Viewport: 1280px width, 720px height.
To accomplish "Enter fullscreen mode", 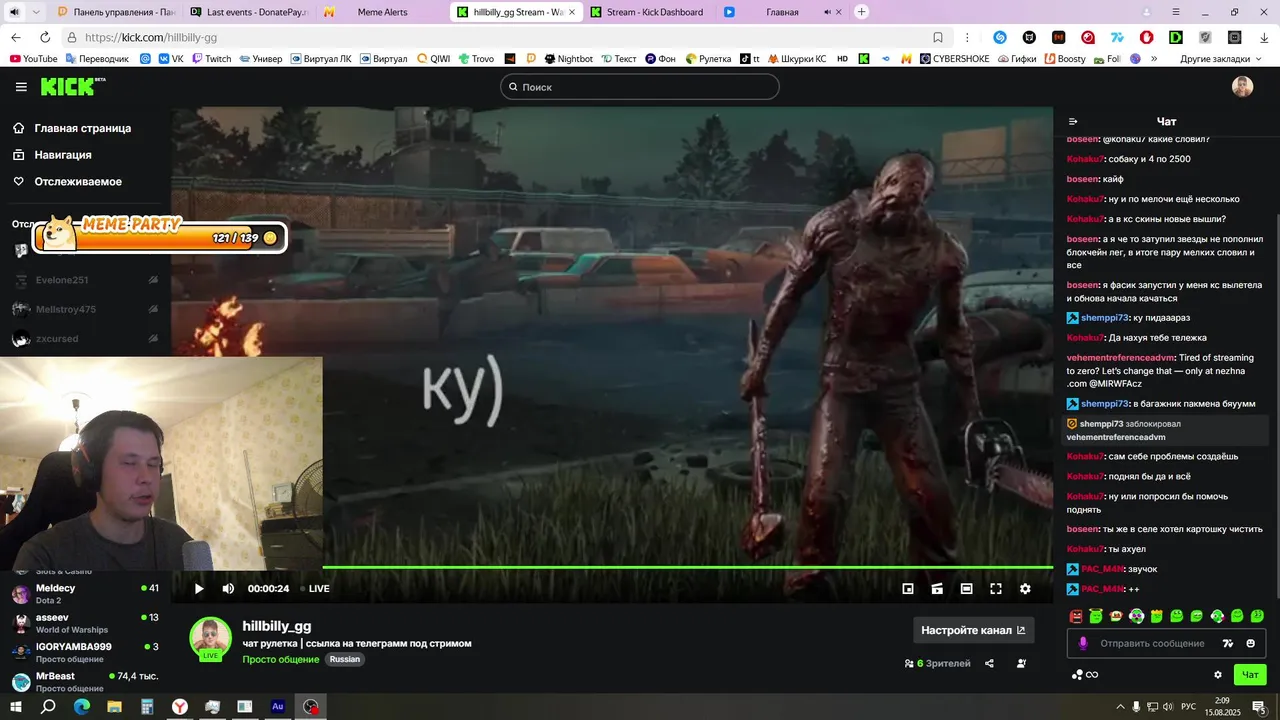I will tap(996, 589).
